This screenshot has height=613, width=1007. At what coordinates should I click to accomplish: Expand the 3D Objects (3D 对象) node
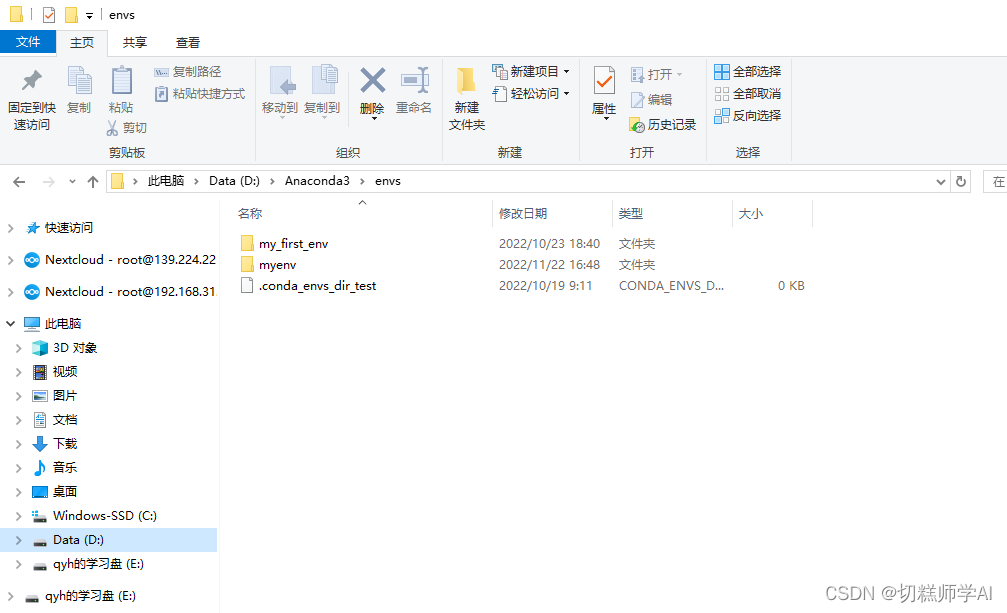pyautogui.click(x=19, y=348)
